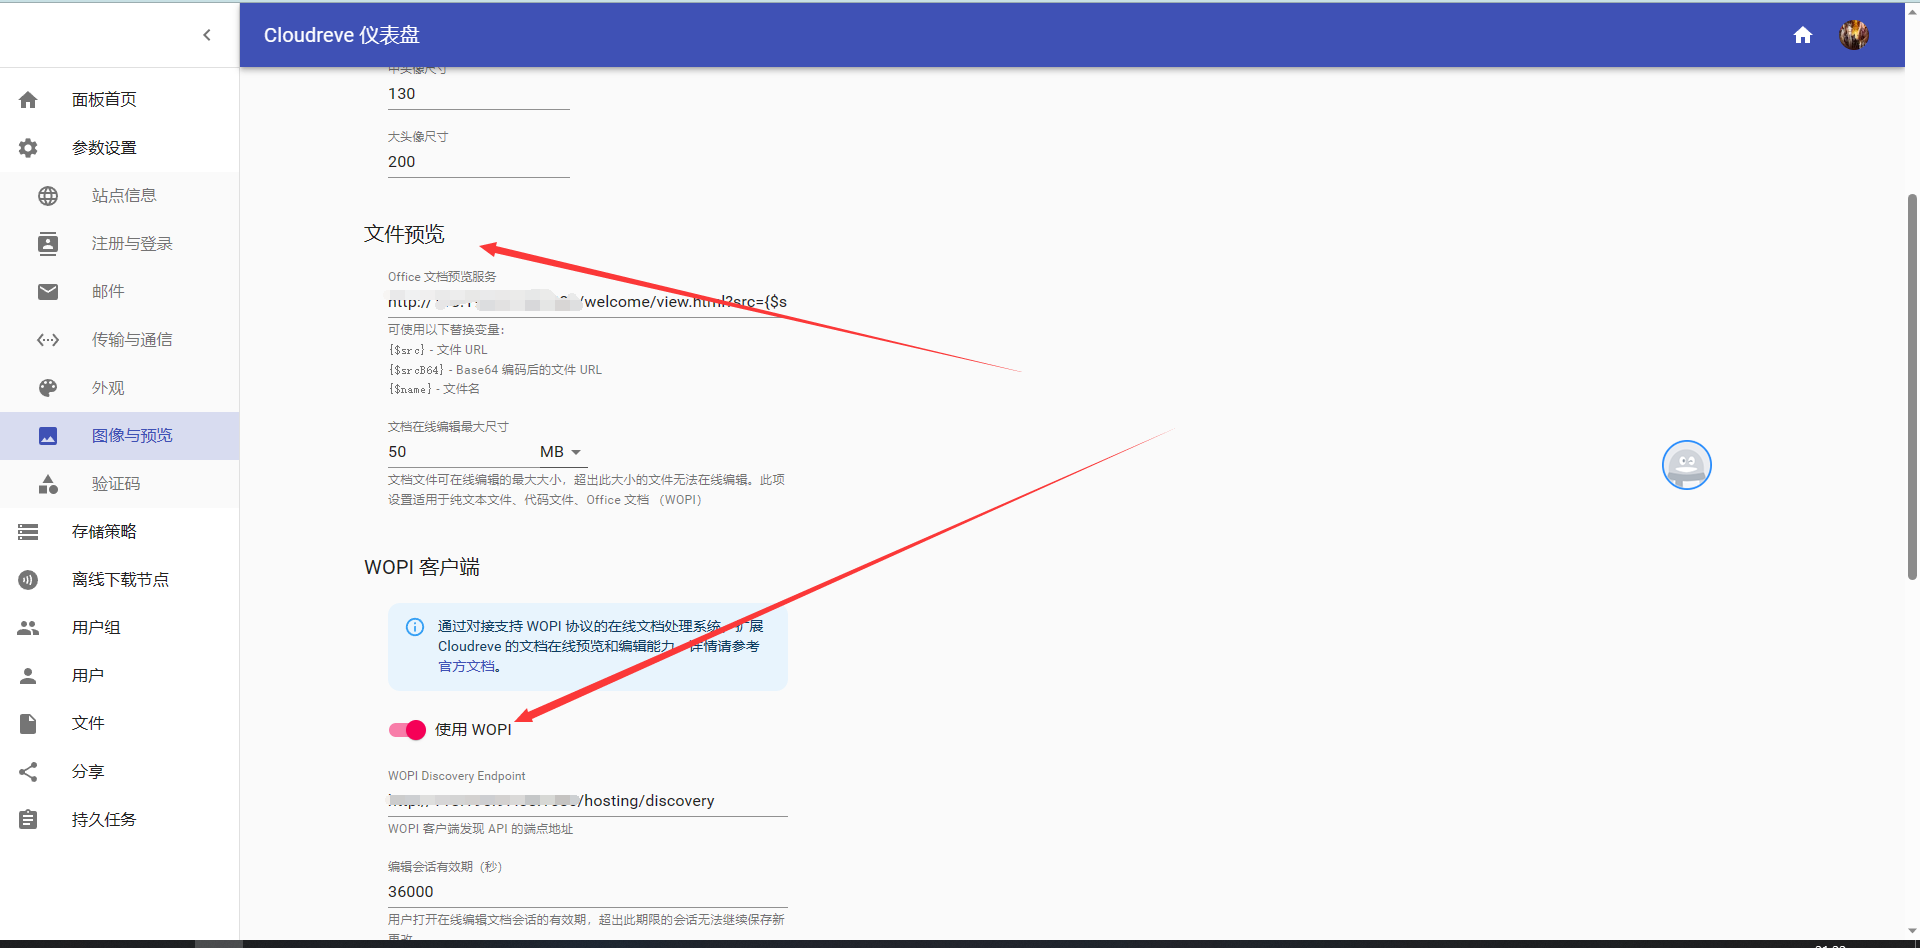Click the share icon for 分享
Screen dimensions: 1920x948
pos(28,772)
